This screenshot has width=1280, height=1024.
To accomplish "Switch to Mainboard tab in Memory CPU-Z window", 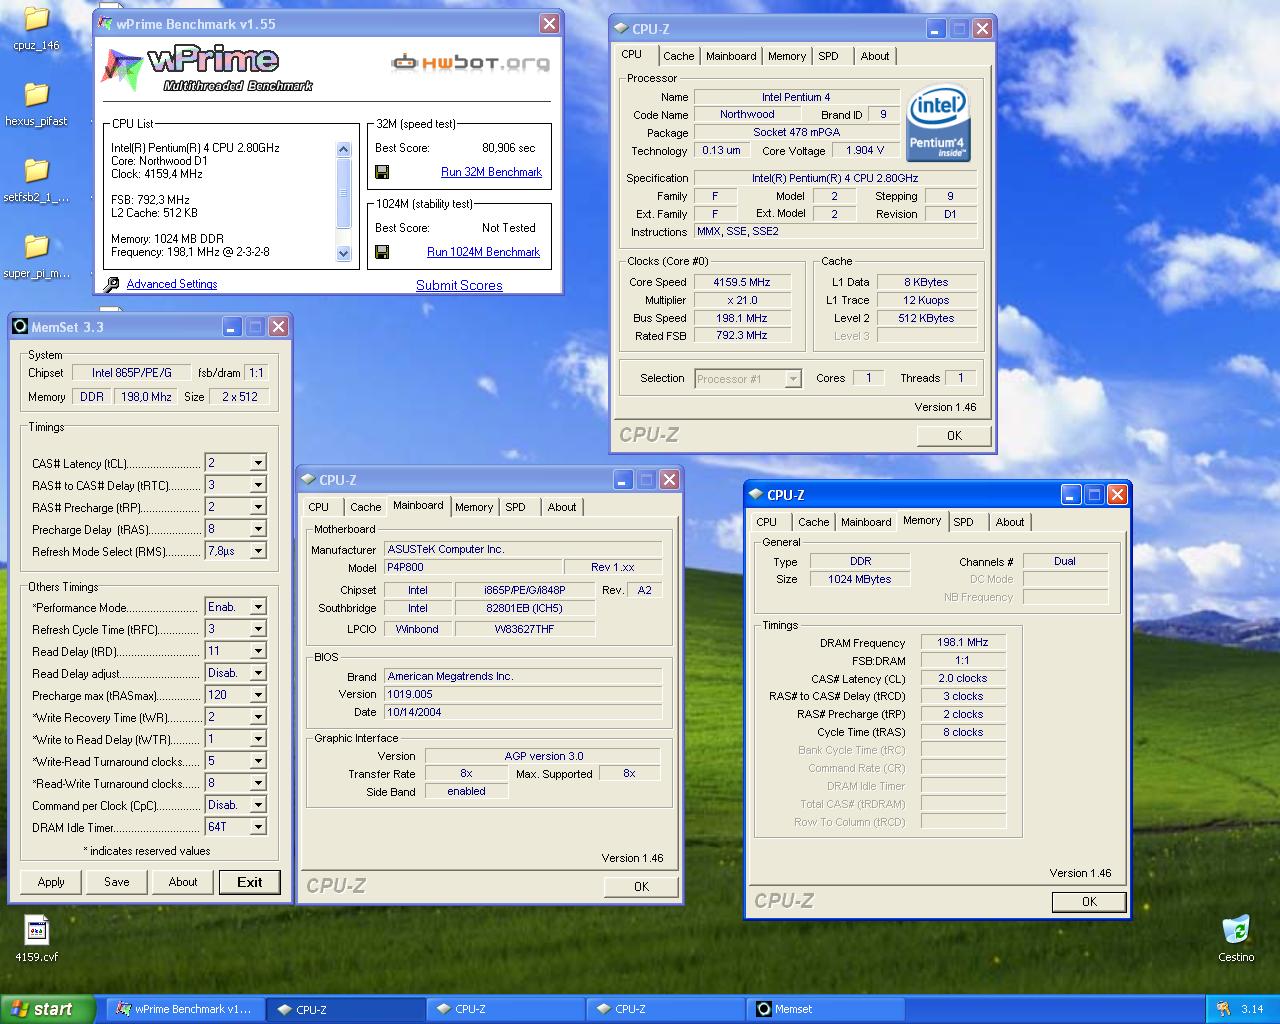I will [866, 522].
